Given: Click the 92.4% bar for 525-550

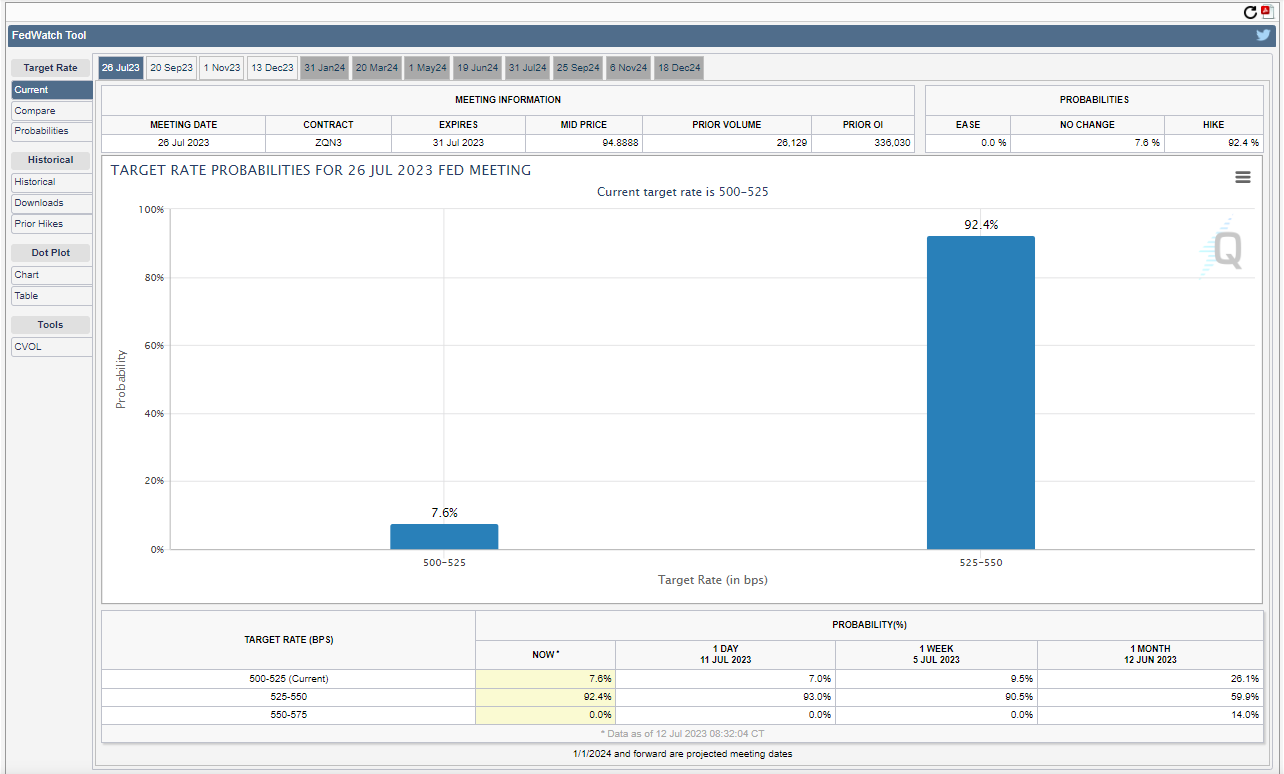Looking at the screenshot, I should 980,392.
